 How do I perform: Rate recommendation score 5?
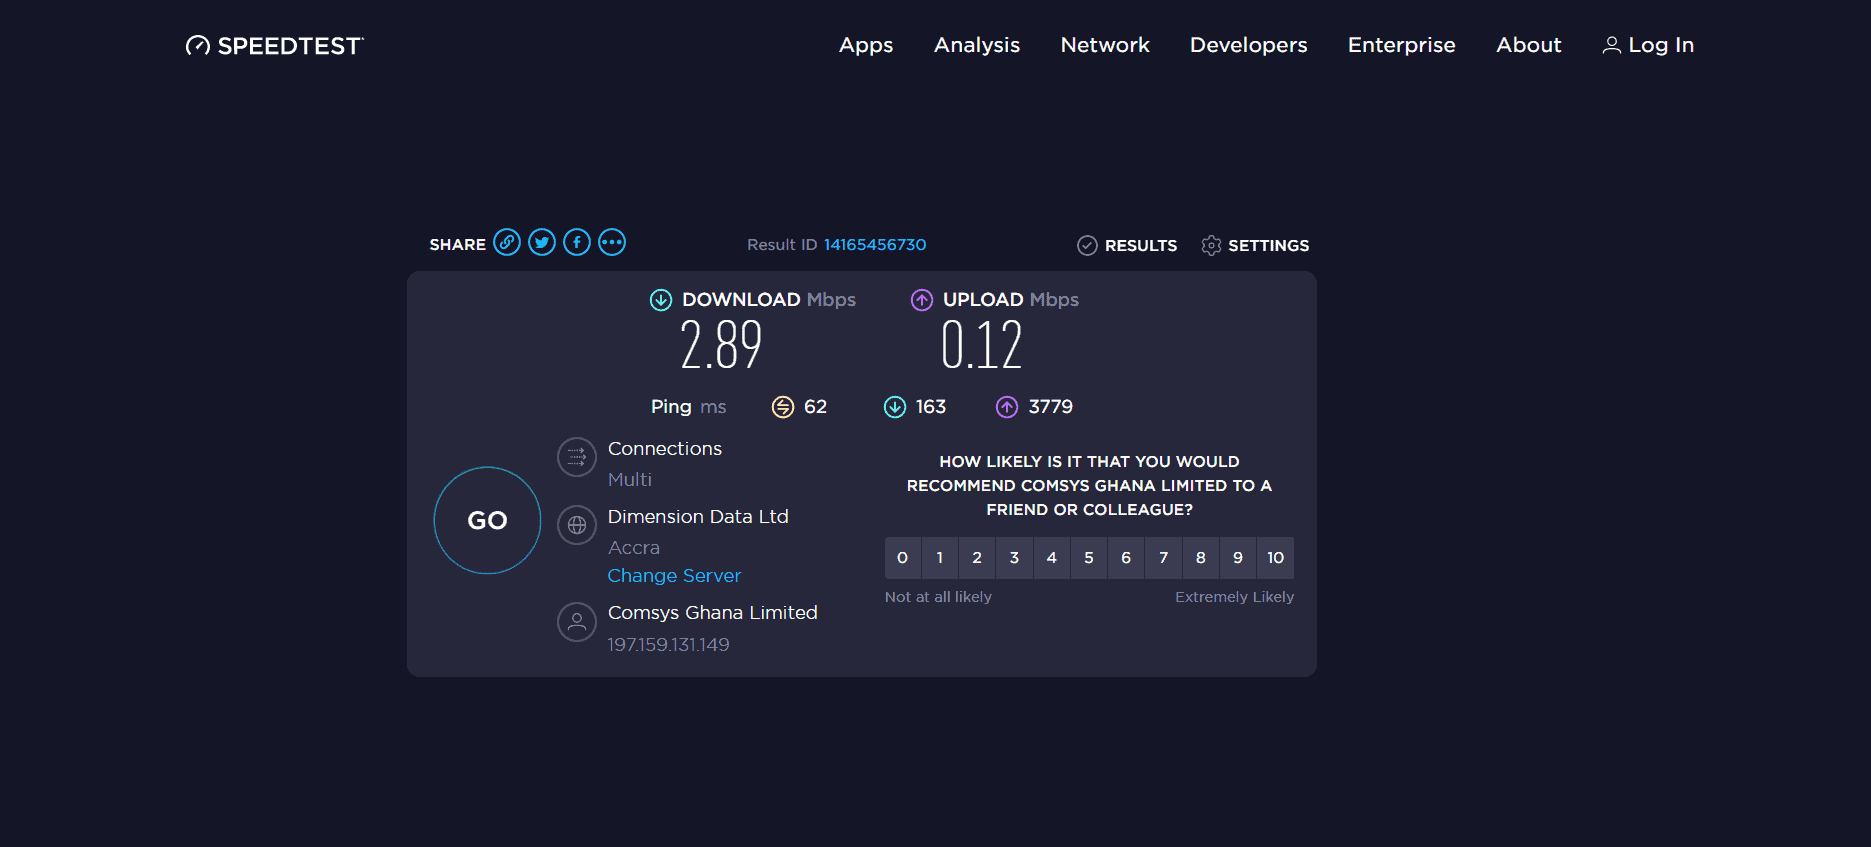(1089, 558)
